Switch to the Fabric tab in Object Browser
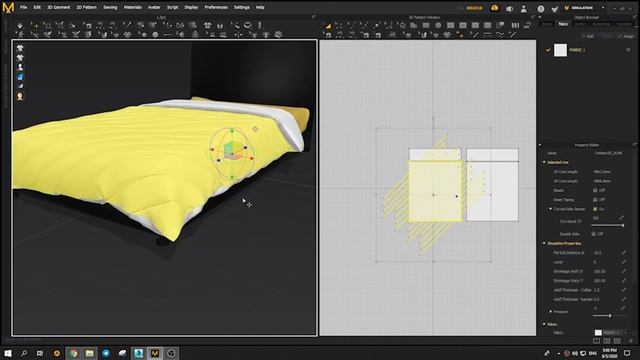The width and height of the screenshot is (640, 360). [x=563, y=24]
